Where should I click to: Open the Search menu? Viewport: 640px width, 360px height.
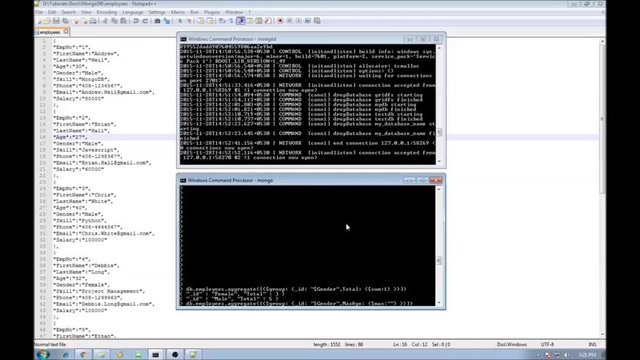(69, 12)
